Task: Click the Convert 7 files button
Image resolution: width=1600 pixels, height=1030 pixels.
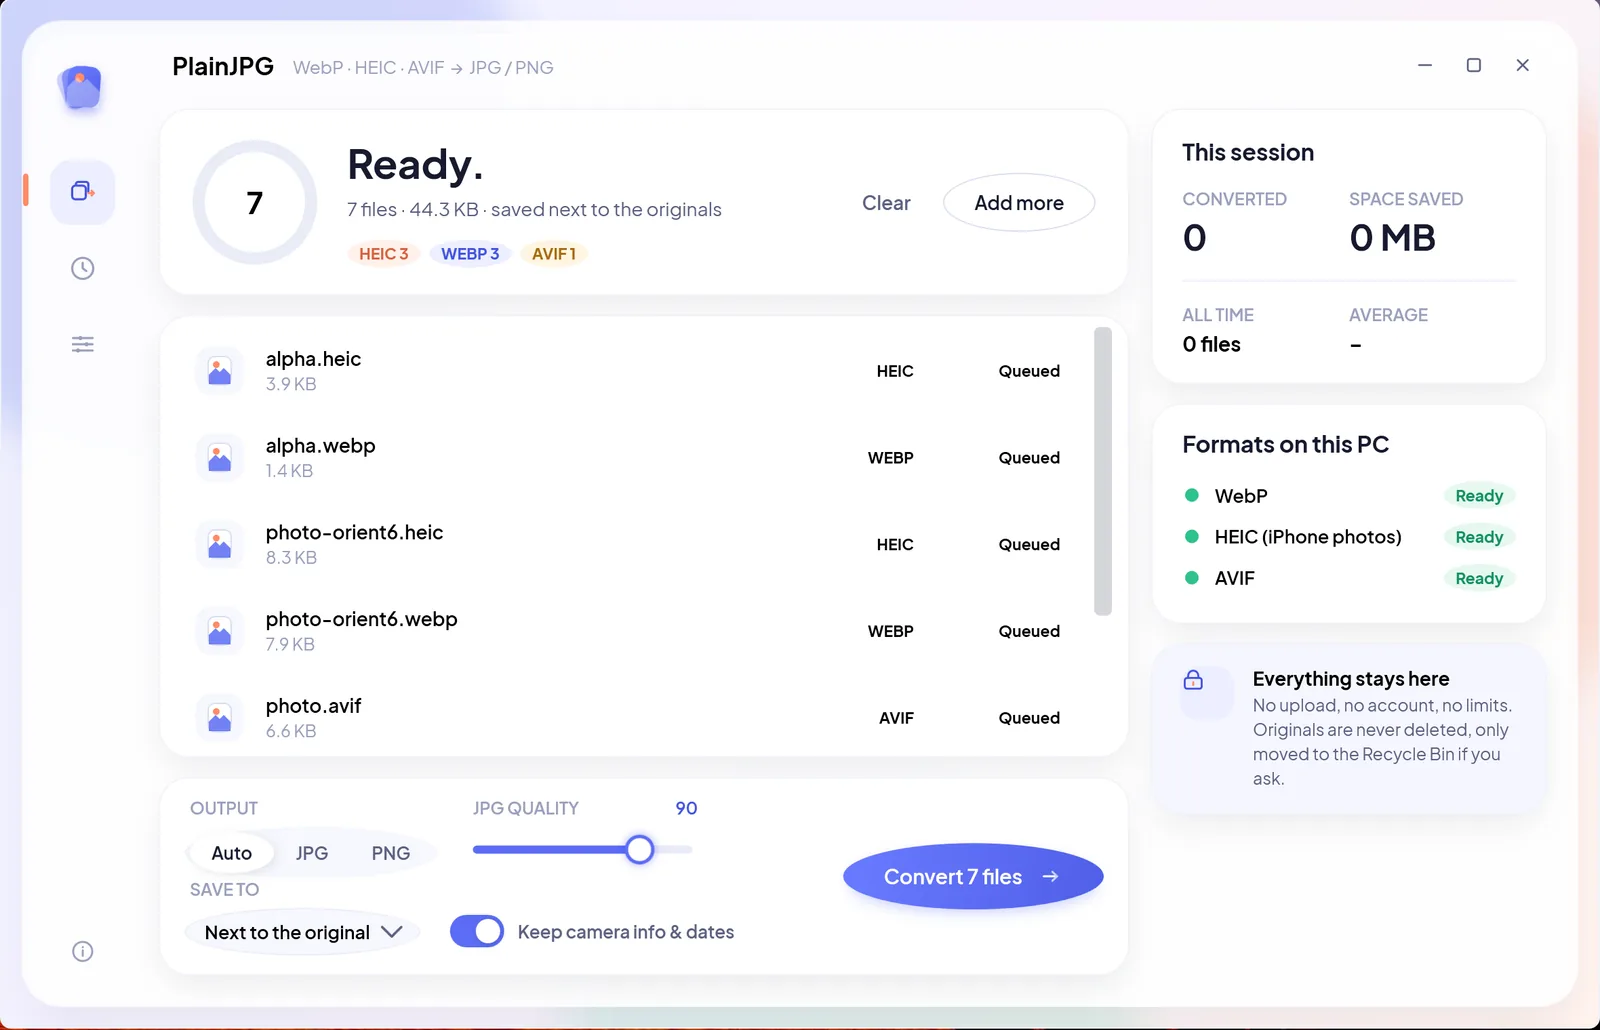Action: pyautogui.click(x=973, y=876)
